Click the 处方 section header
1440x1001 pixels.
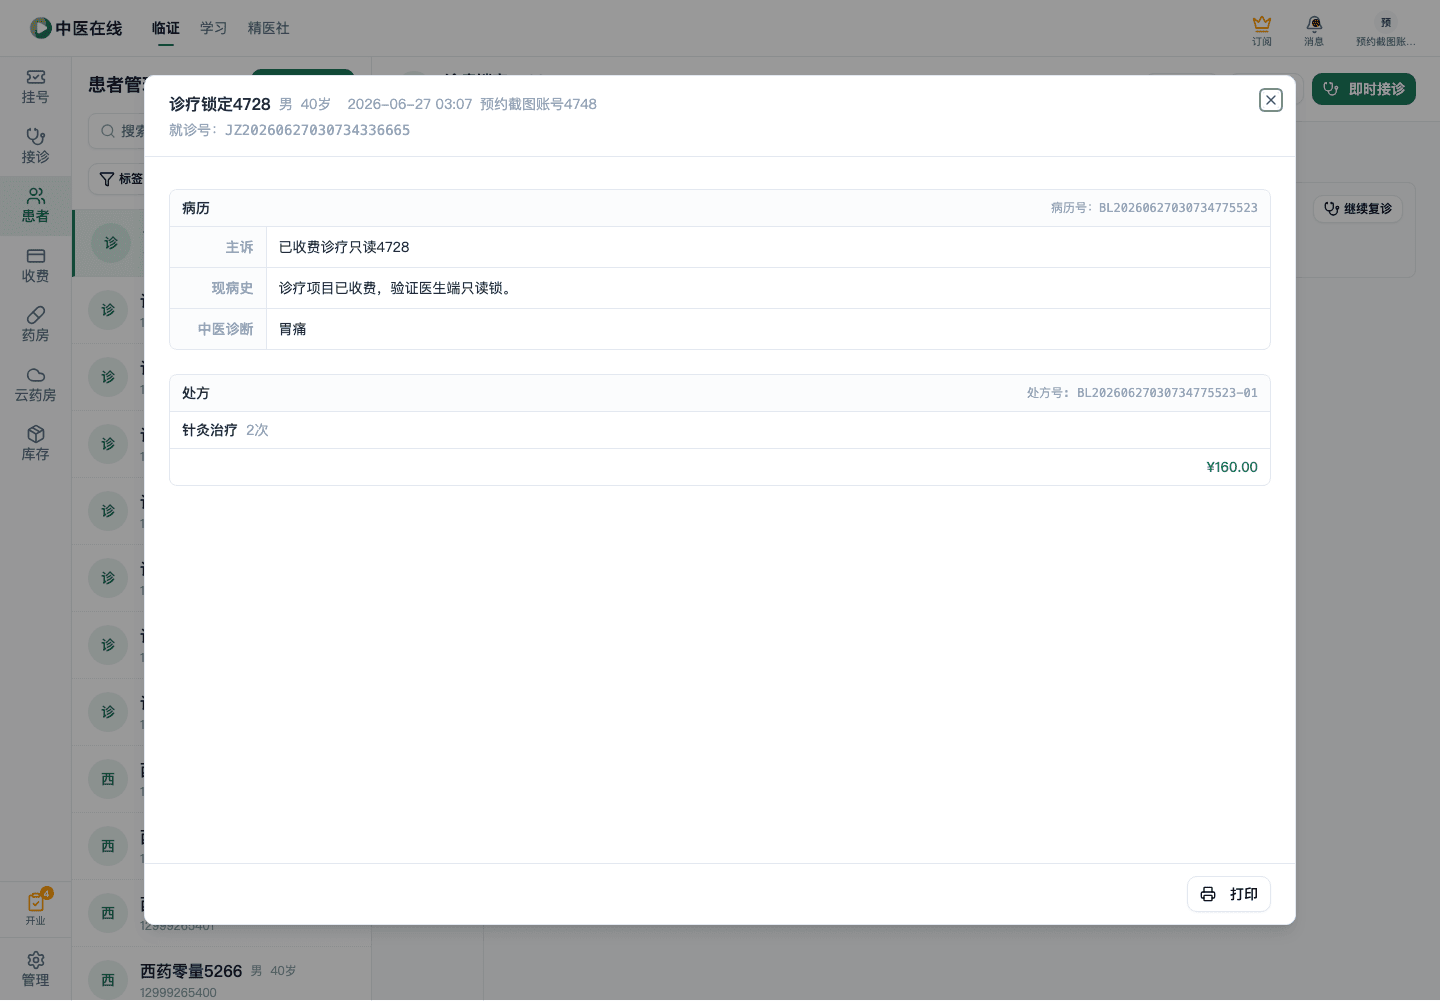(x=196, y=393)
